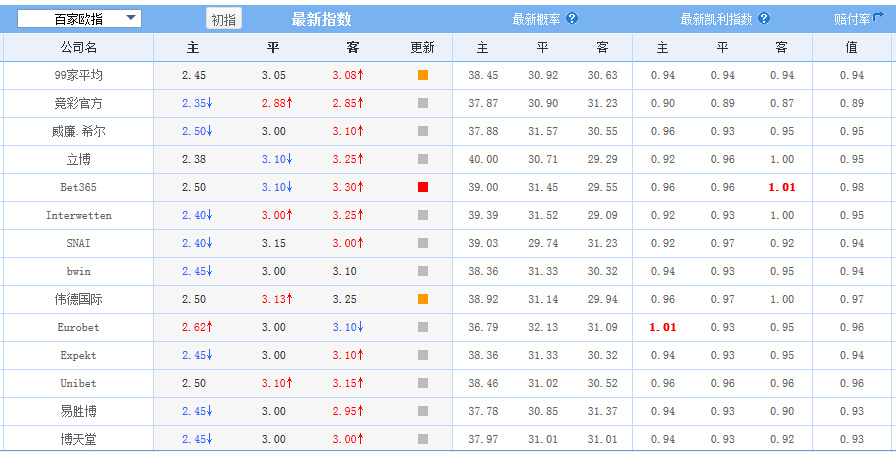Click the orange update marker for 99家平均
The image size is (896, 452).
[x=423, y=75]
